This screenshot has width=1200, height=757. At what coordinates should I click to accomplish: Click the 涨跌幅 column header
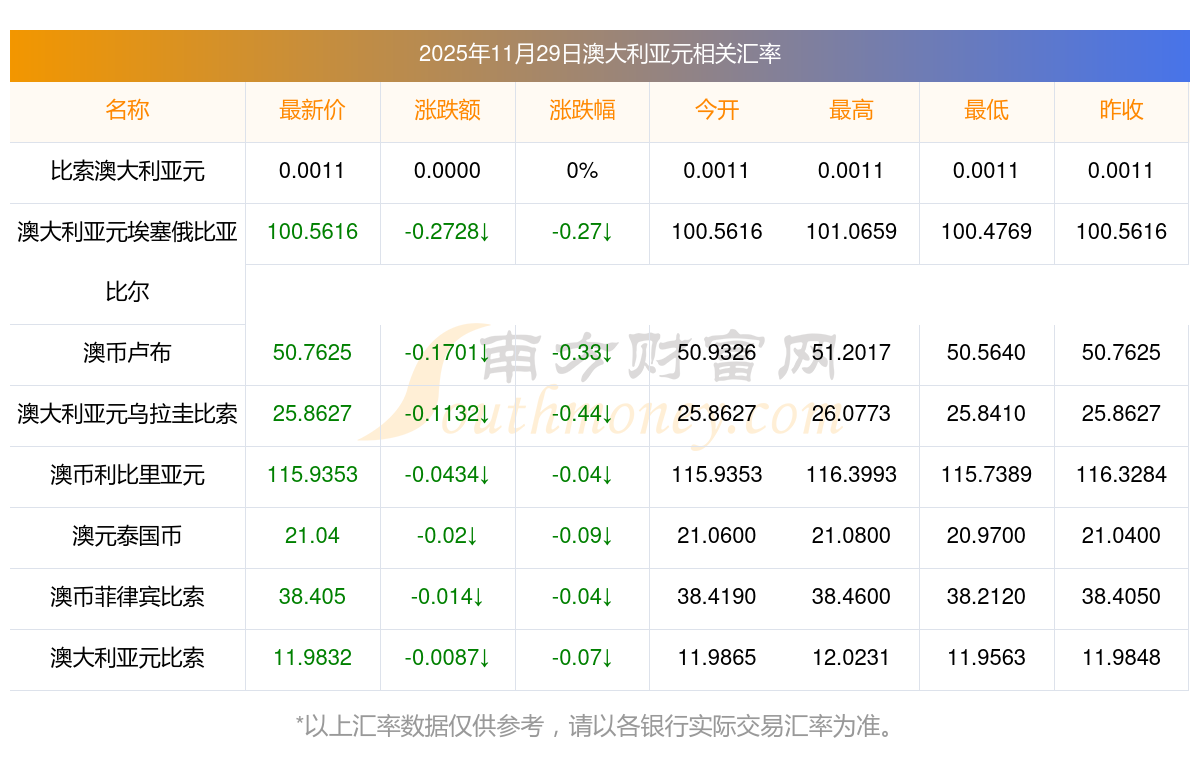(582, 110)
